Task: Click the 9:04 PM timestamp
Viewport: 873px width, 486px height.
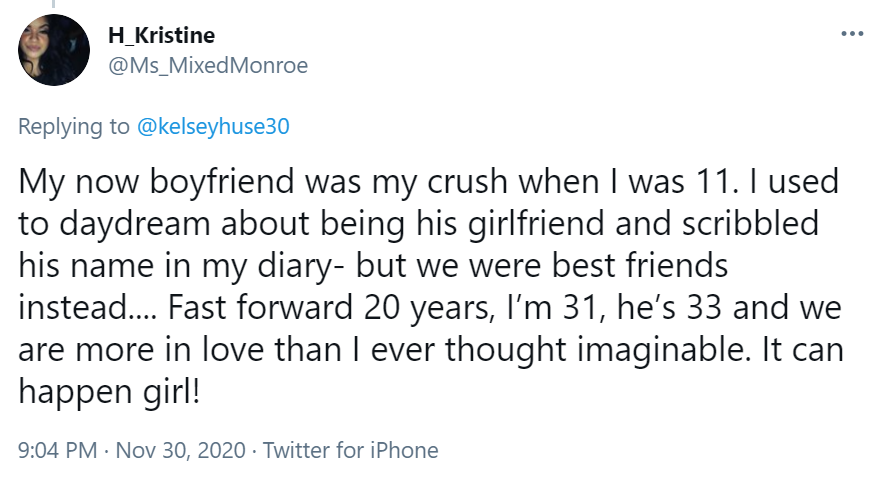Action: click(x=57, y=450)
